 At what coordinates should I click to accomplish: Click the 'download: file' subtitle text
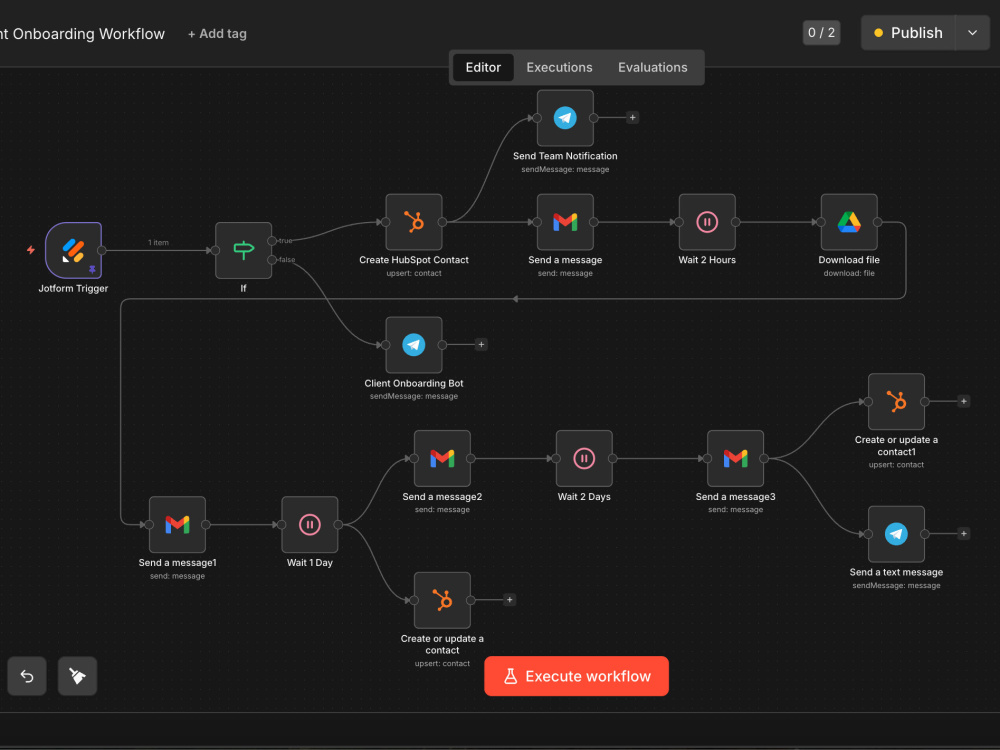(849, 273)
